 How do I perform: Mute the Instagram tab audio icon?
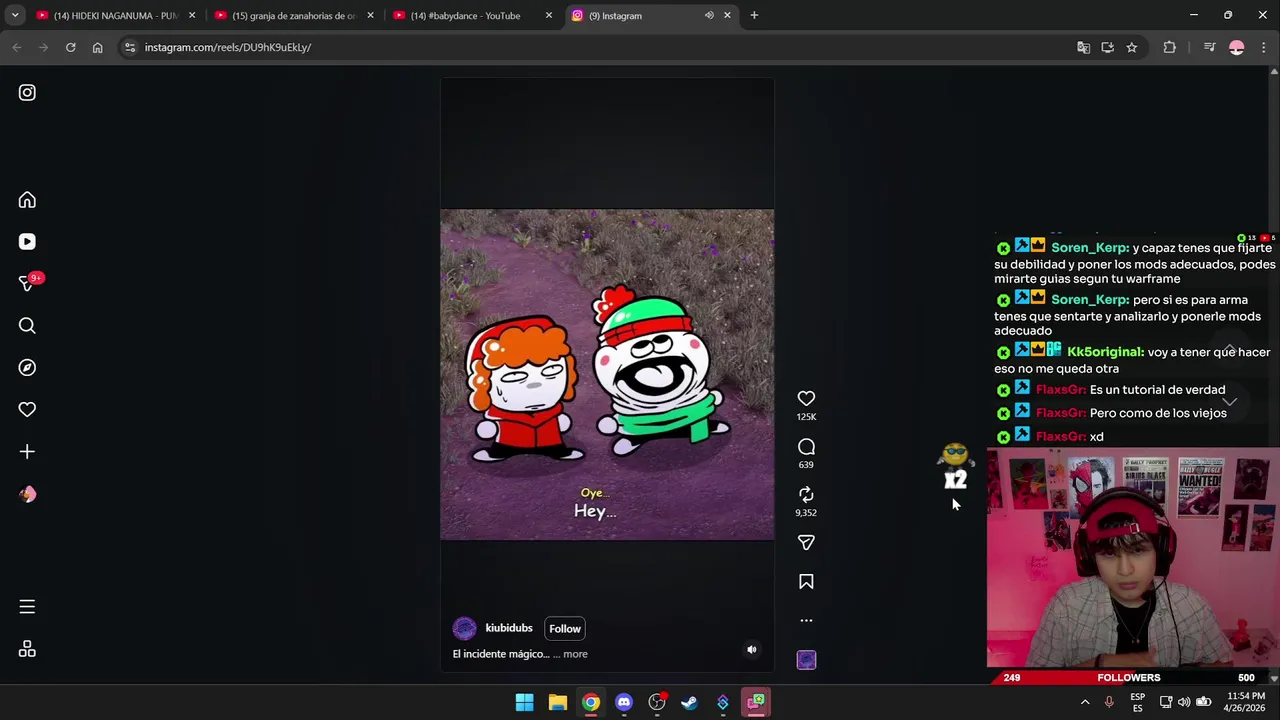pyautogui.click(x=709, y=16)
